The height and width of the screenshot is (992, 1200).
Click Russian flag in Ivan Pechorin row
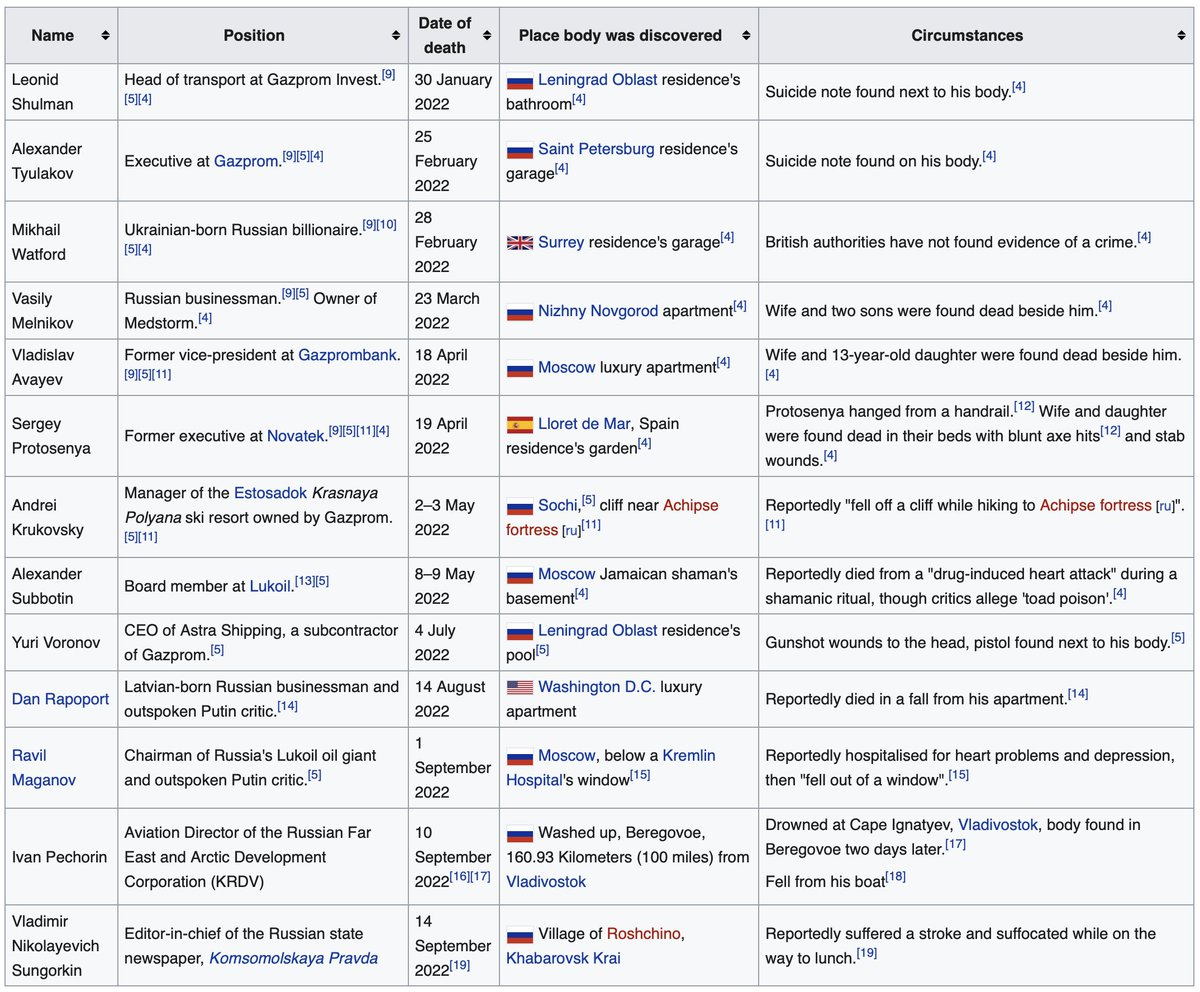coord(520,834)
